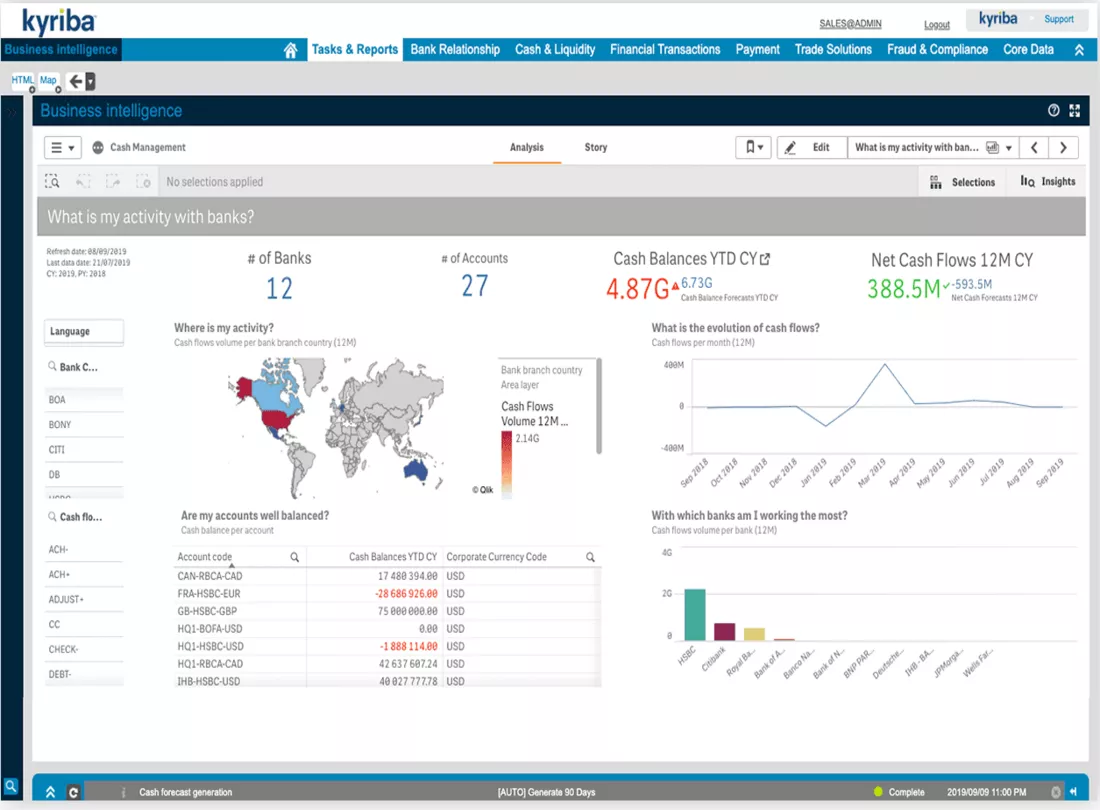Switch to the Story tab
The height and width of the screenshot is (810, 1100).
click(596, 147)
